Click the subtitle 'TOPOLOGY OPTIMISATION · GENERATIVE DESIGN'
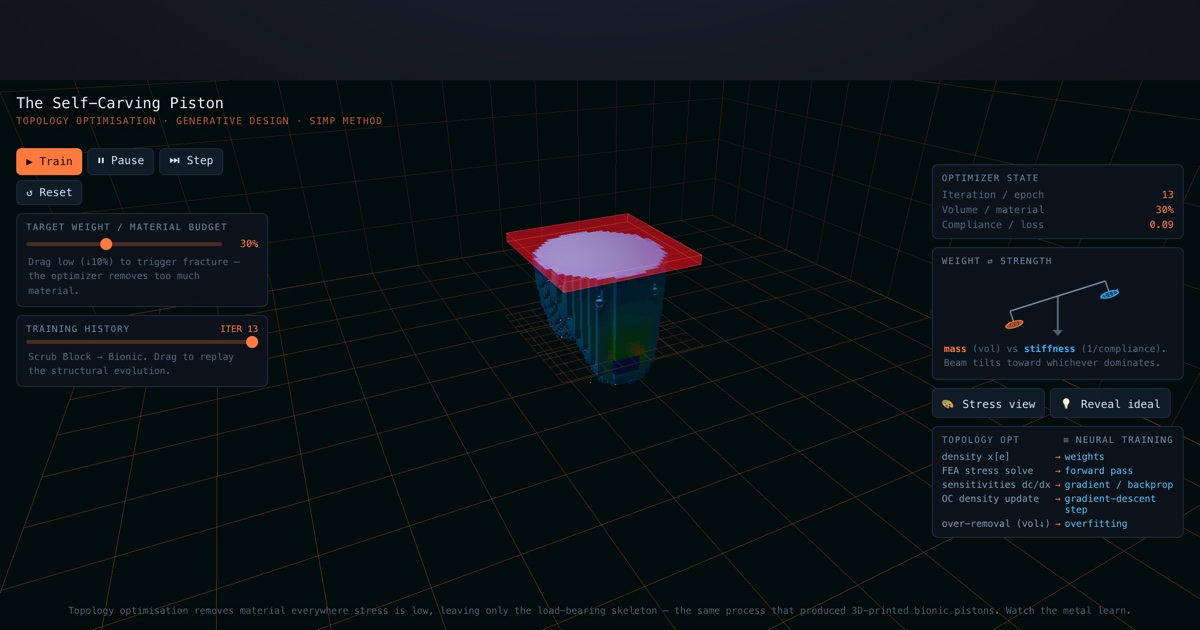This screenshot has height=630, width=1200. point(152,121)
